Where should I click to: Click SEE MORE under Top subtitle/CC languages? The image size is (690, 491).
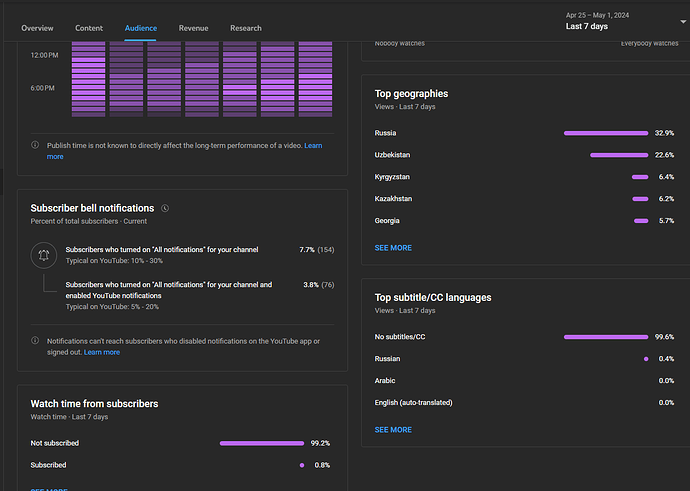393,429
